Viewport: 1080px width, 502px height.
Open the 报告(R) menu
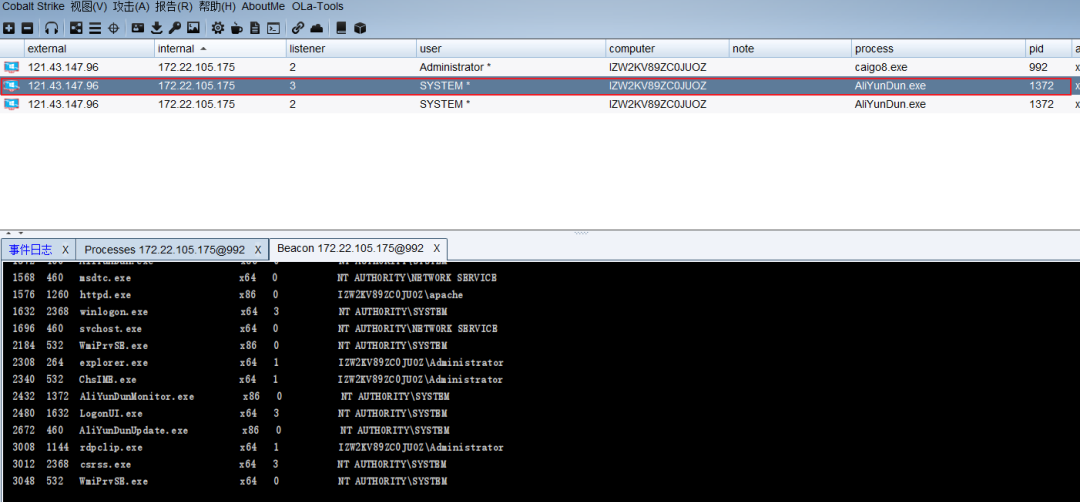click(174, 6)
